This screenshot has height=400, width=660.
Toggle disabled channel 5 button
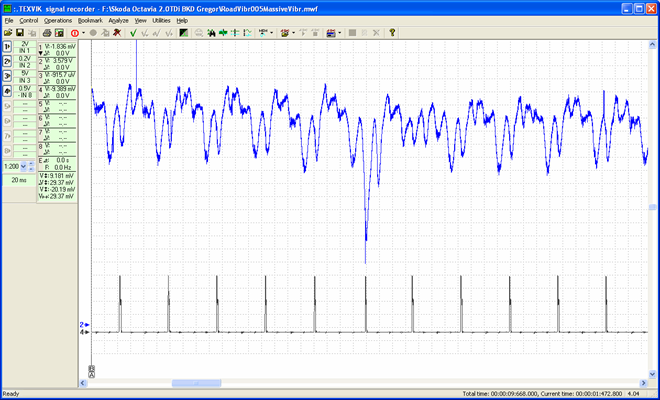pos(7,107)
